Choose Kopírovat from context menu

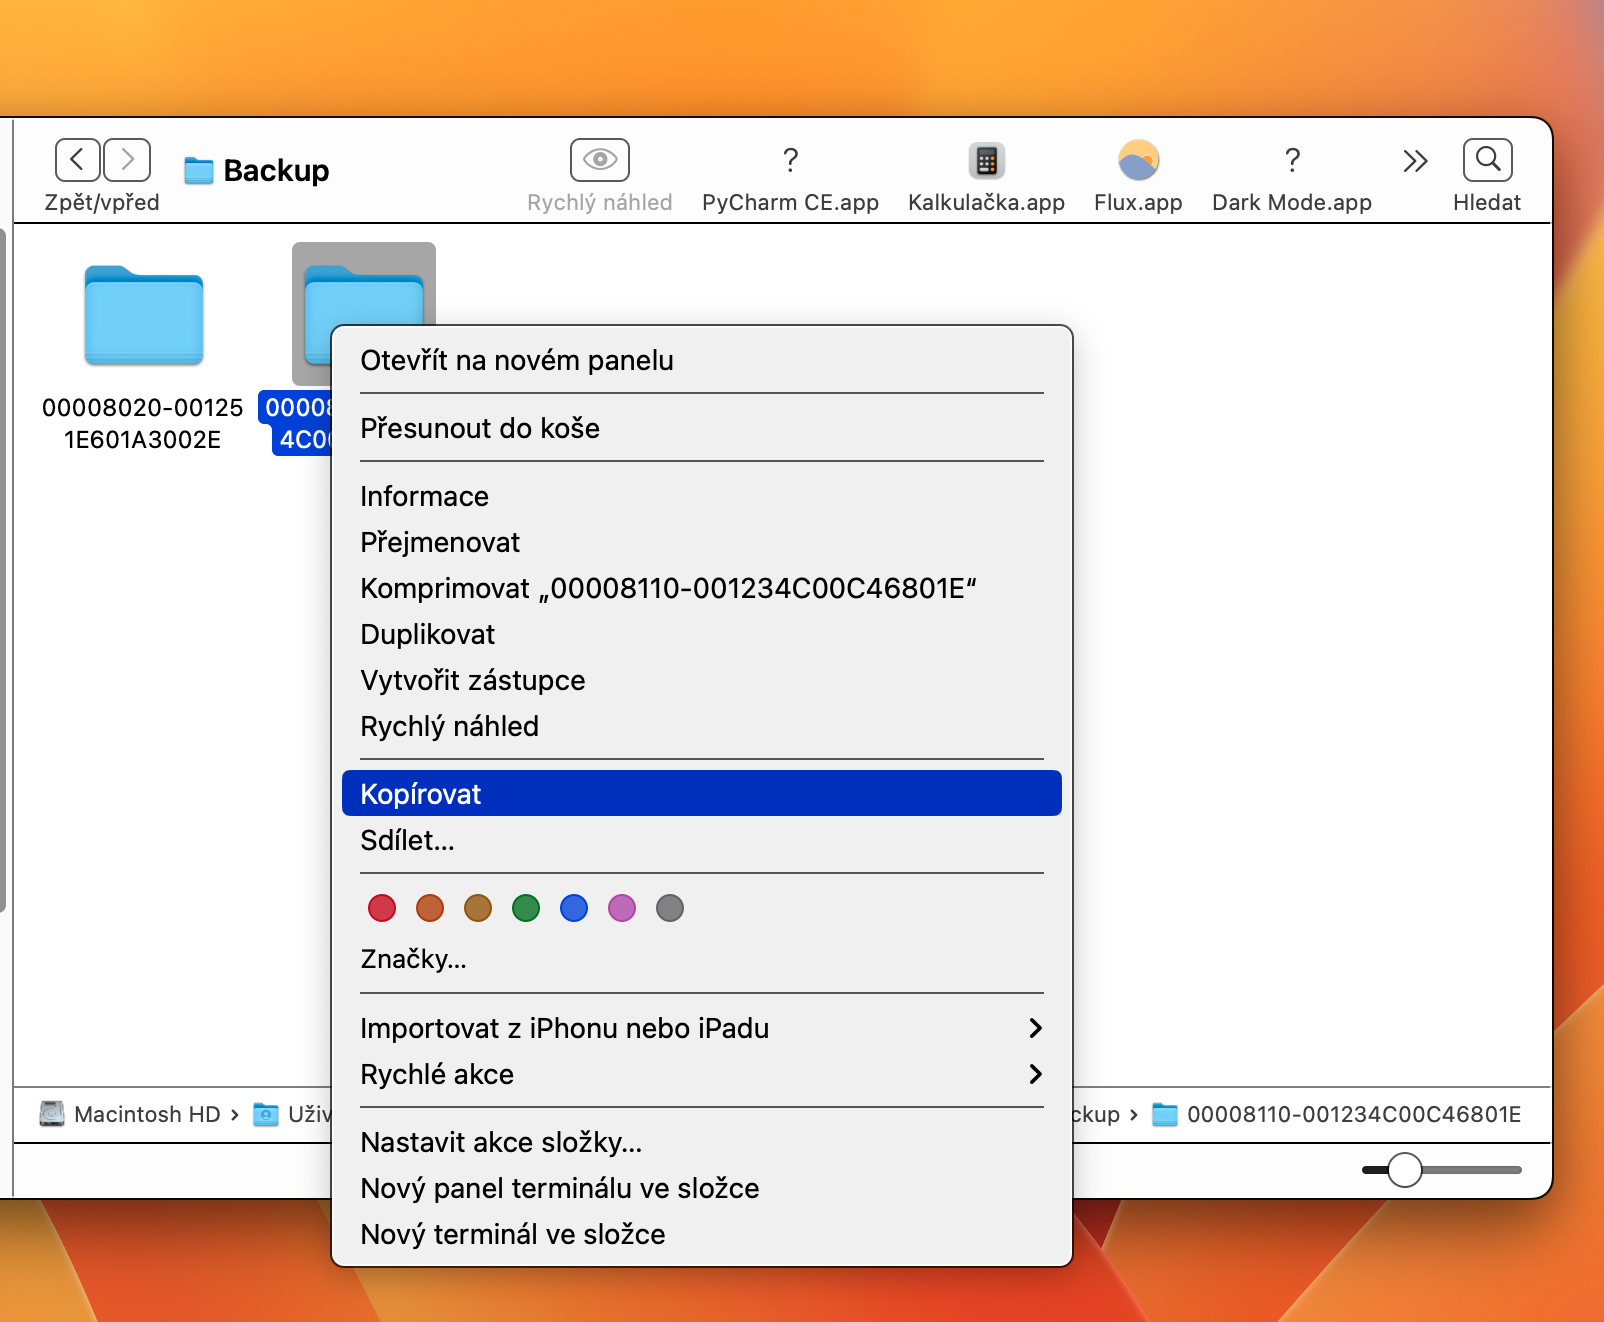coord(702,793)
